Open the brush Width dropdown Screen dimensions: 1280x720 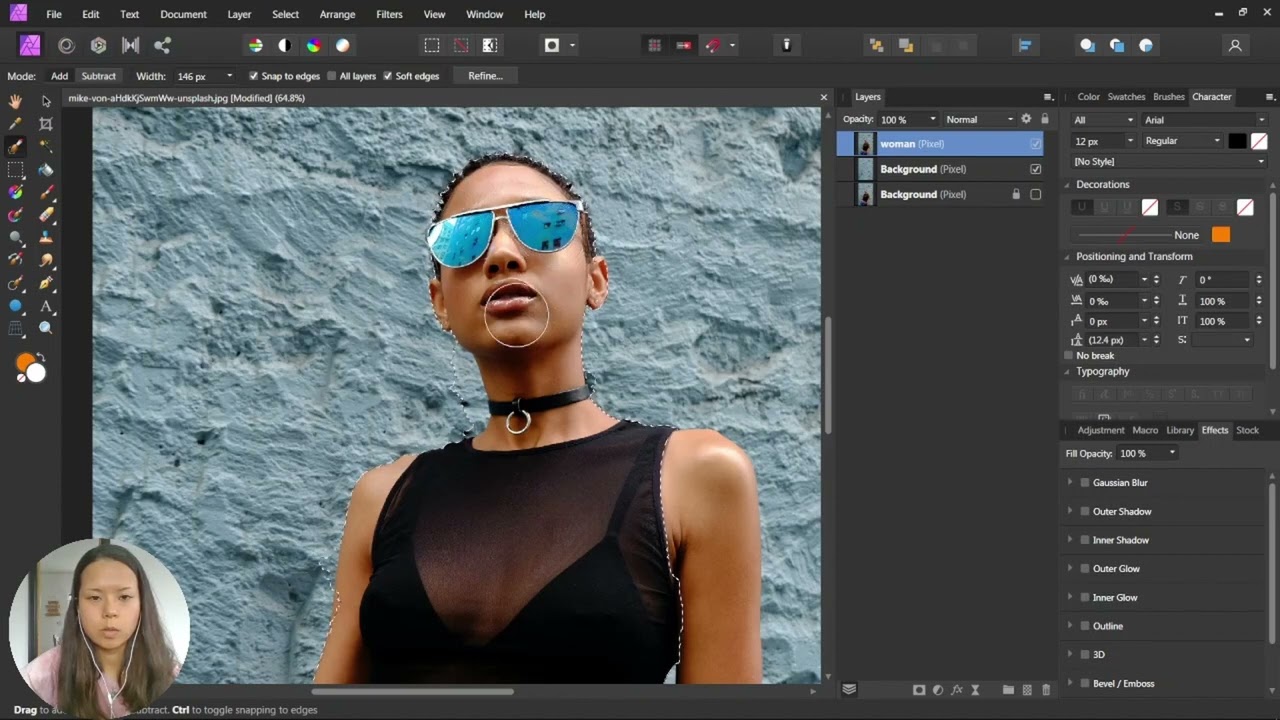pyautogui.click(x=229, y=76)
